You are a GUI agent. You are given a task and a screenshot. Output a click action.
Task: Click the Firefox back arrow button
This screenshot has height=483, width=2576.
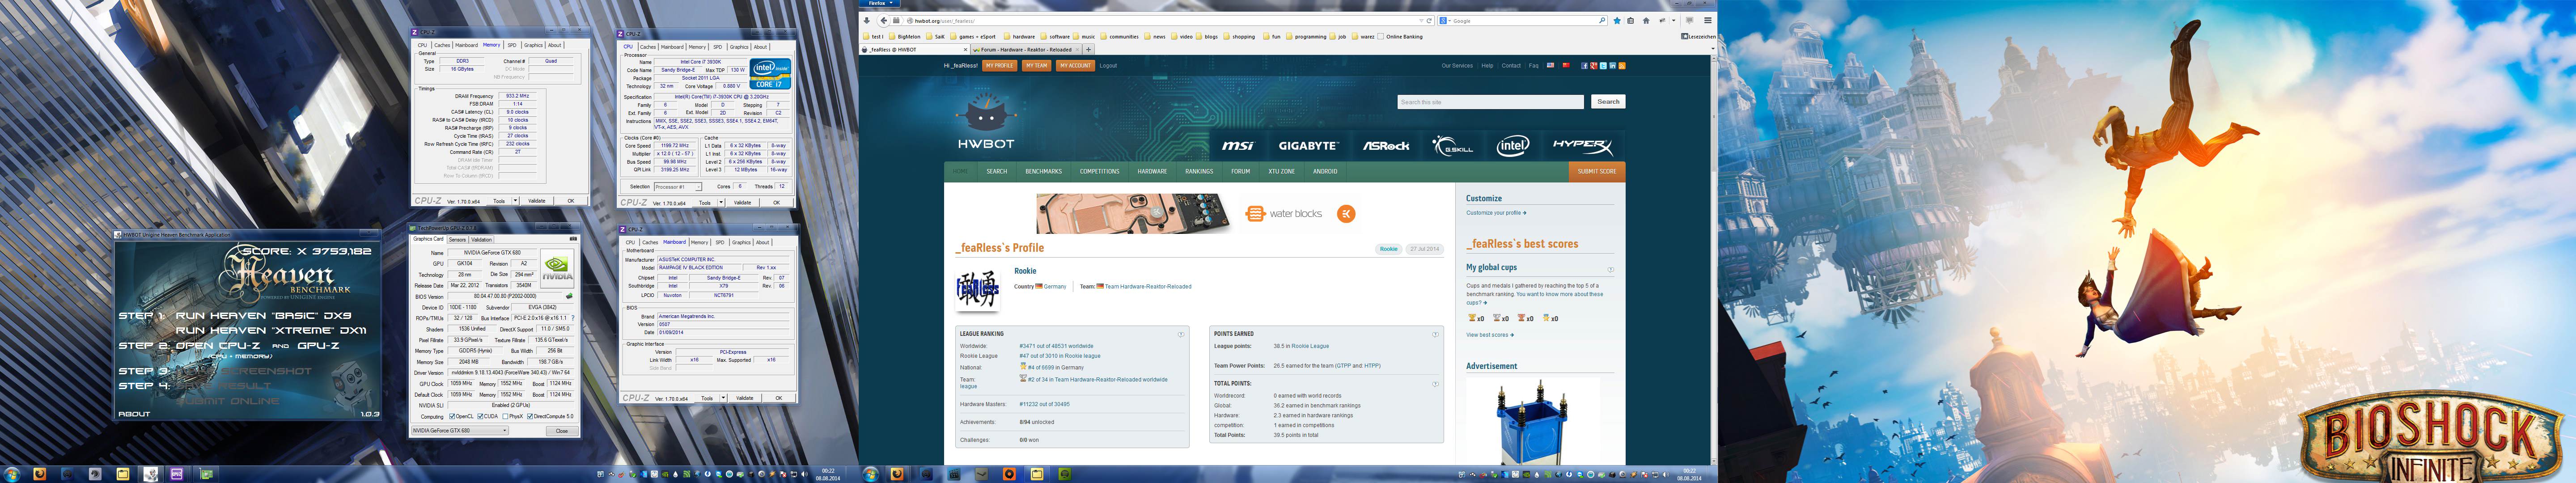pyautogui.click(x=884, y=21)
